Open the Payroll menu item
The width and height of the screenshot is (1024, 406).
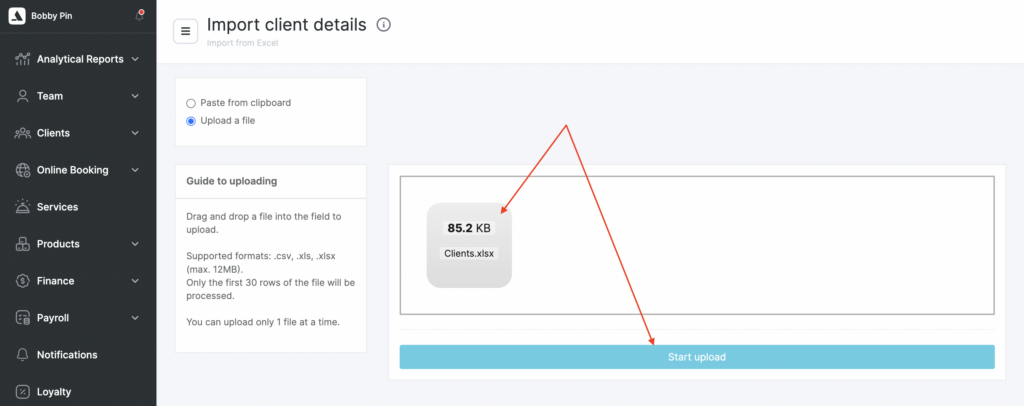pos(58,318)
